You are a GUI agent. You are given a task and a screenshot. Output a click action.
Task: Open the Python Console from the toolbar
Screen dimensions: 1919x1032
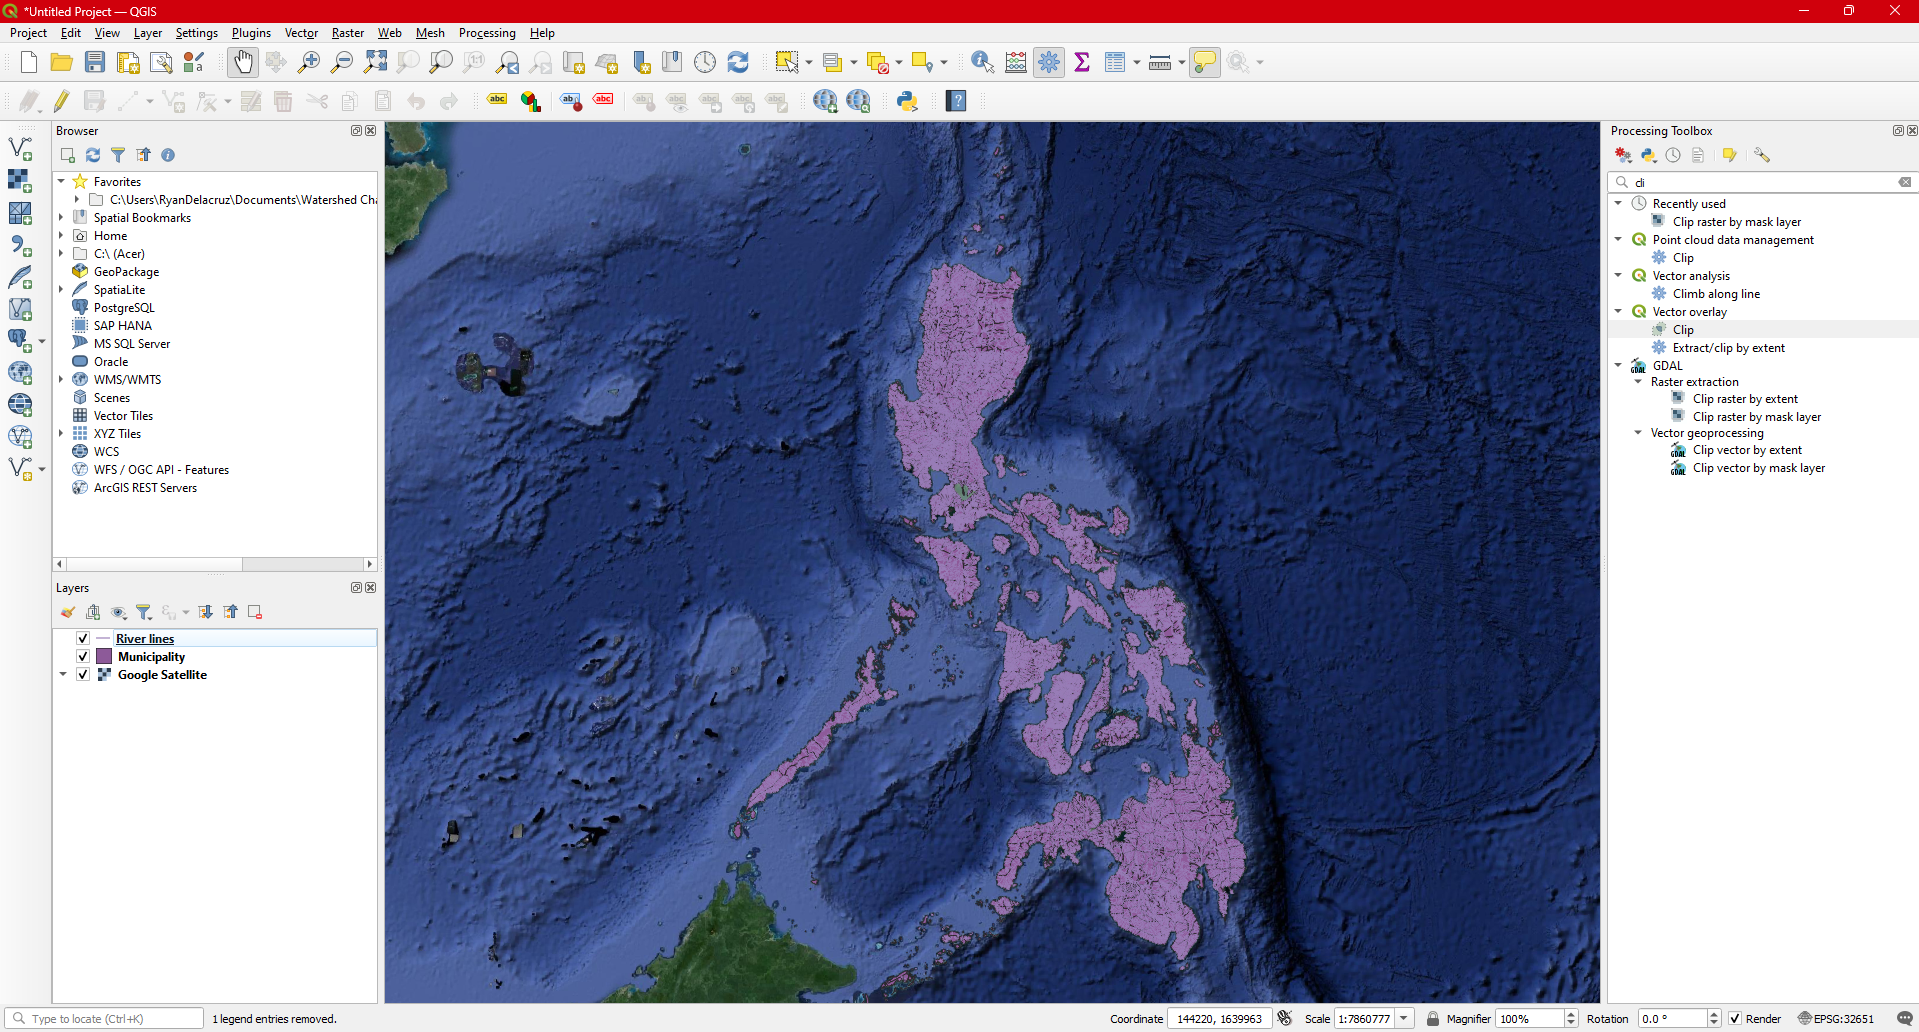(x=907, y=100)
